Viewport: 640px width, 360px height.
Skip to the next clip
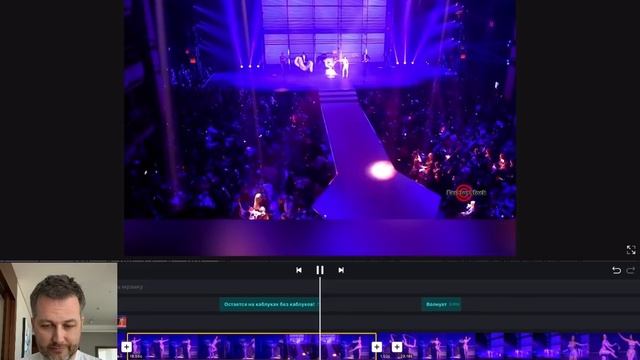pos(341,270)
